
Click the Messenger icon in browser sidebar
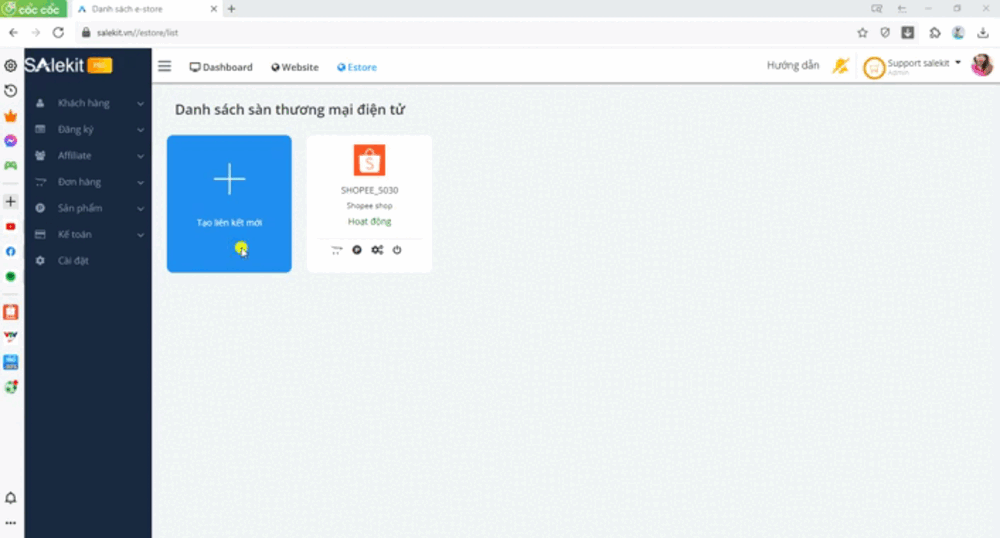[11, 141]
